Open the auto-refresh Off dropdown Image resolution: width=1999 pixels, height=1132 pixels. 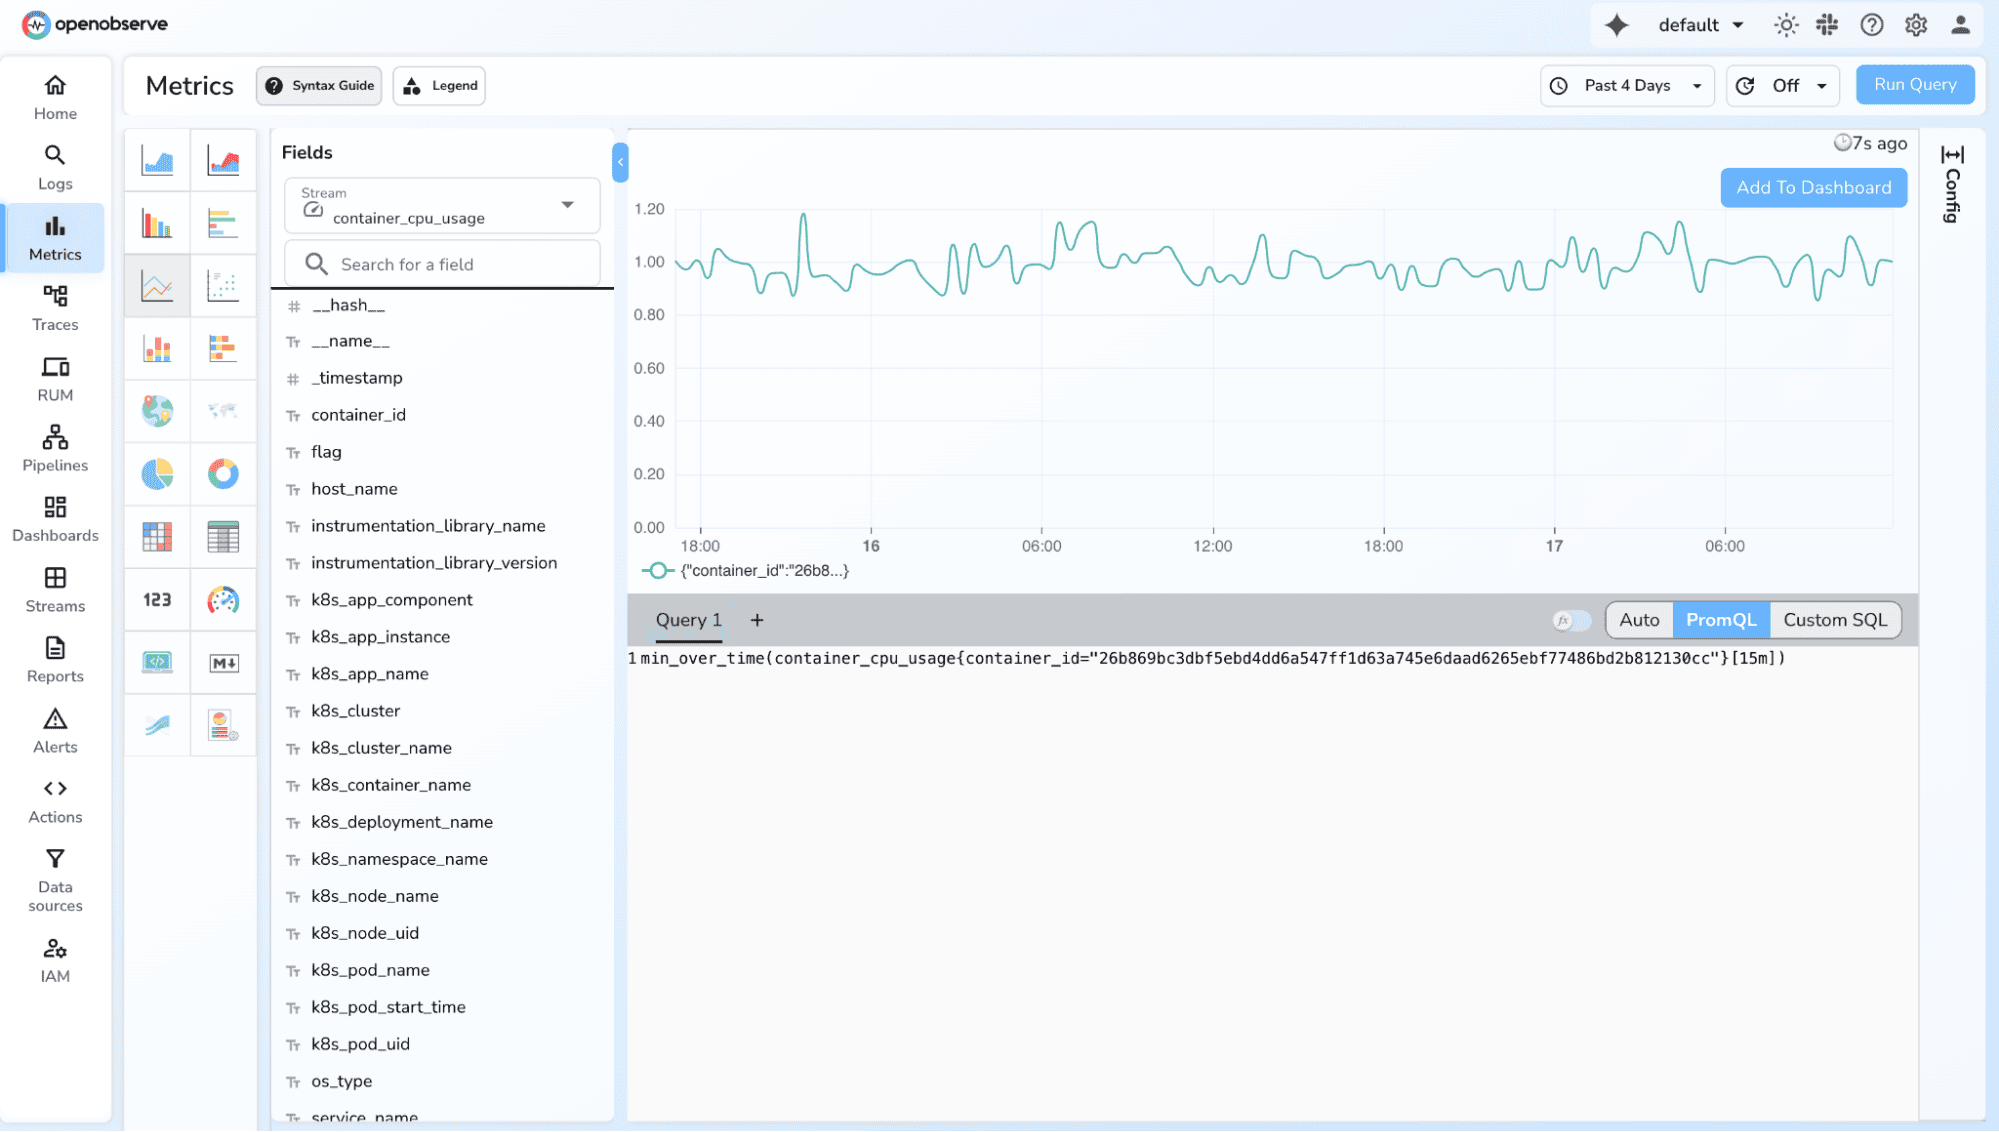point(1784,86)
